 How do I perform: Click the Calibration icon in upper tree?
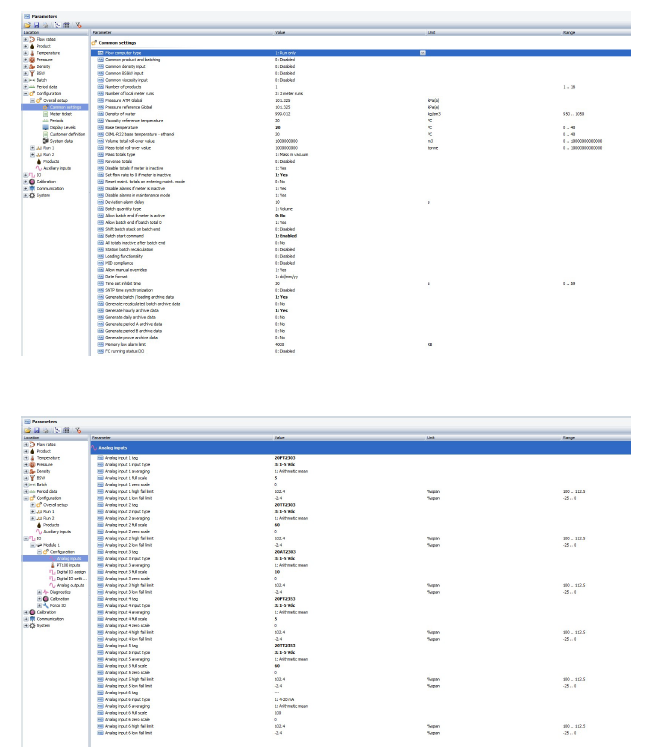32,182
